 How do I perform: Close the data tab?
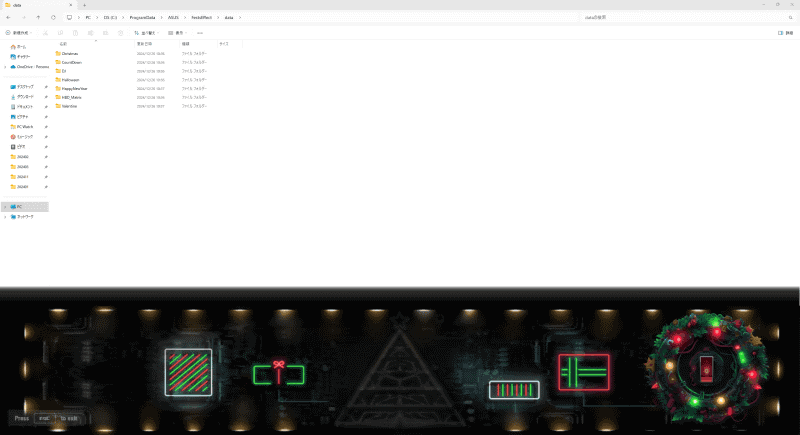coord(70,5)
